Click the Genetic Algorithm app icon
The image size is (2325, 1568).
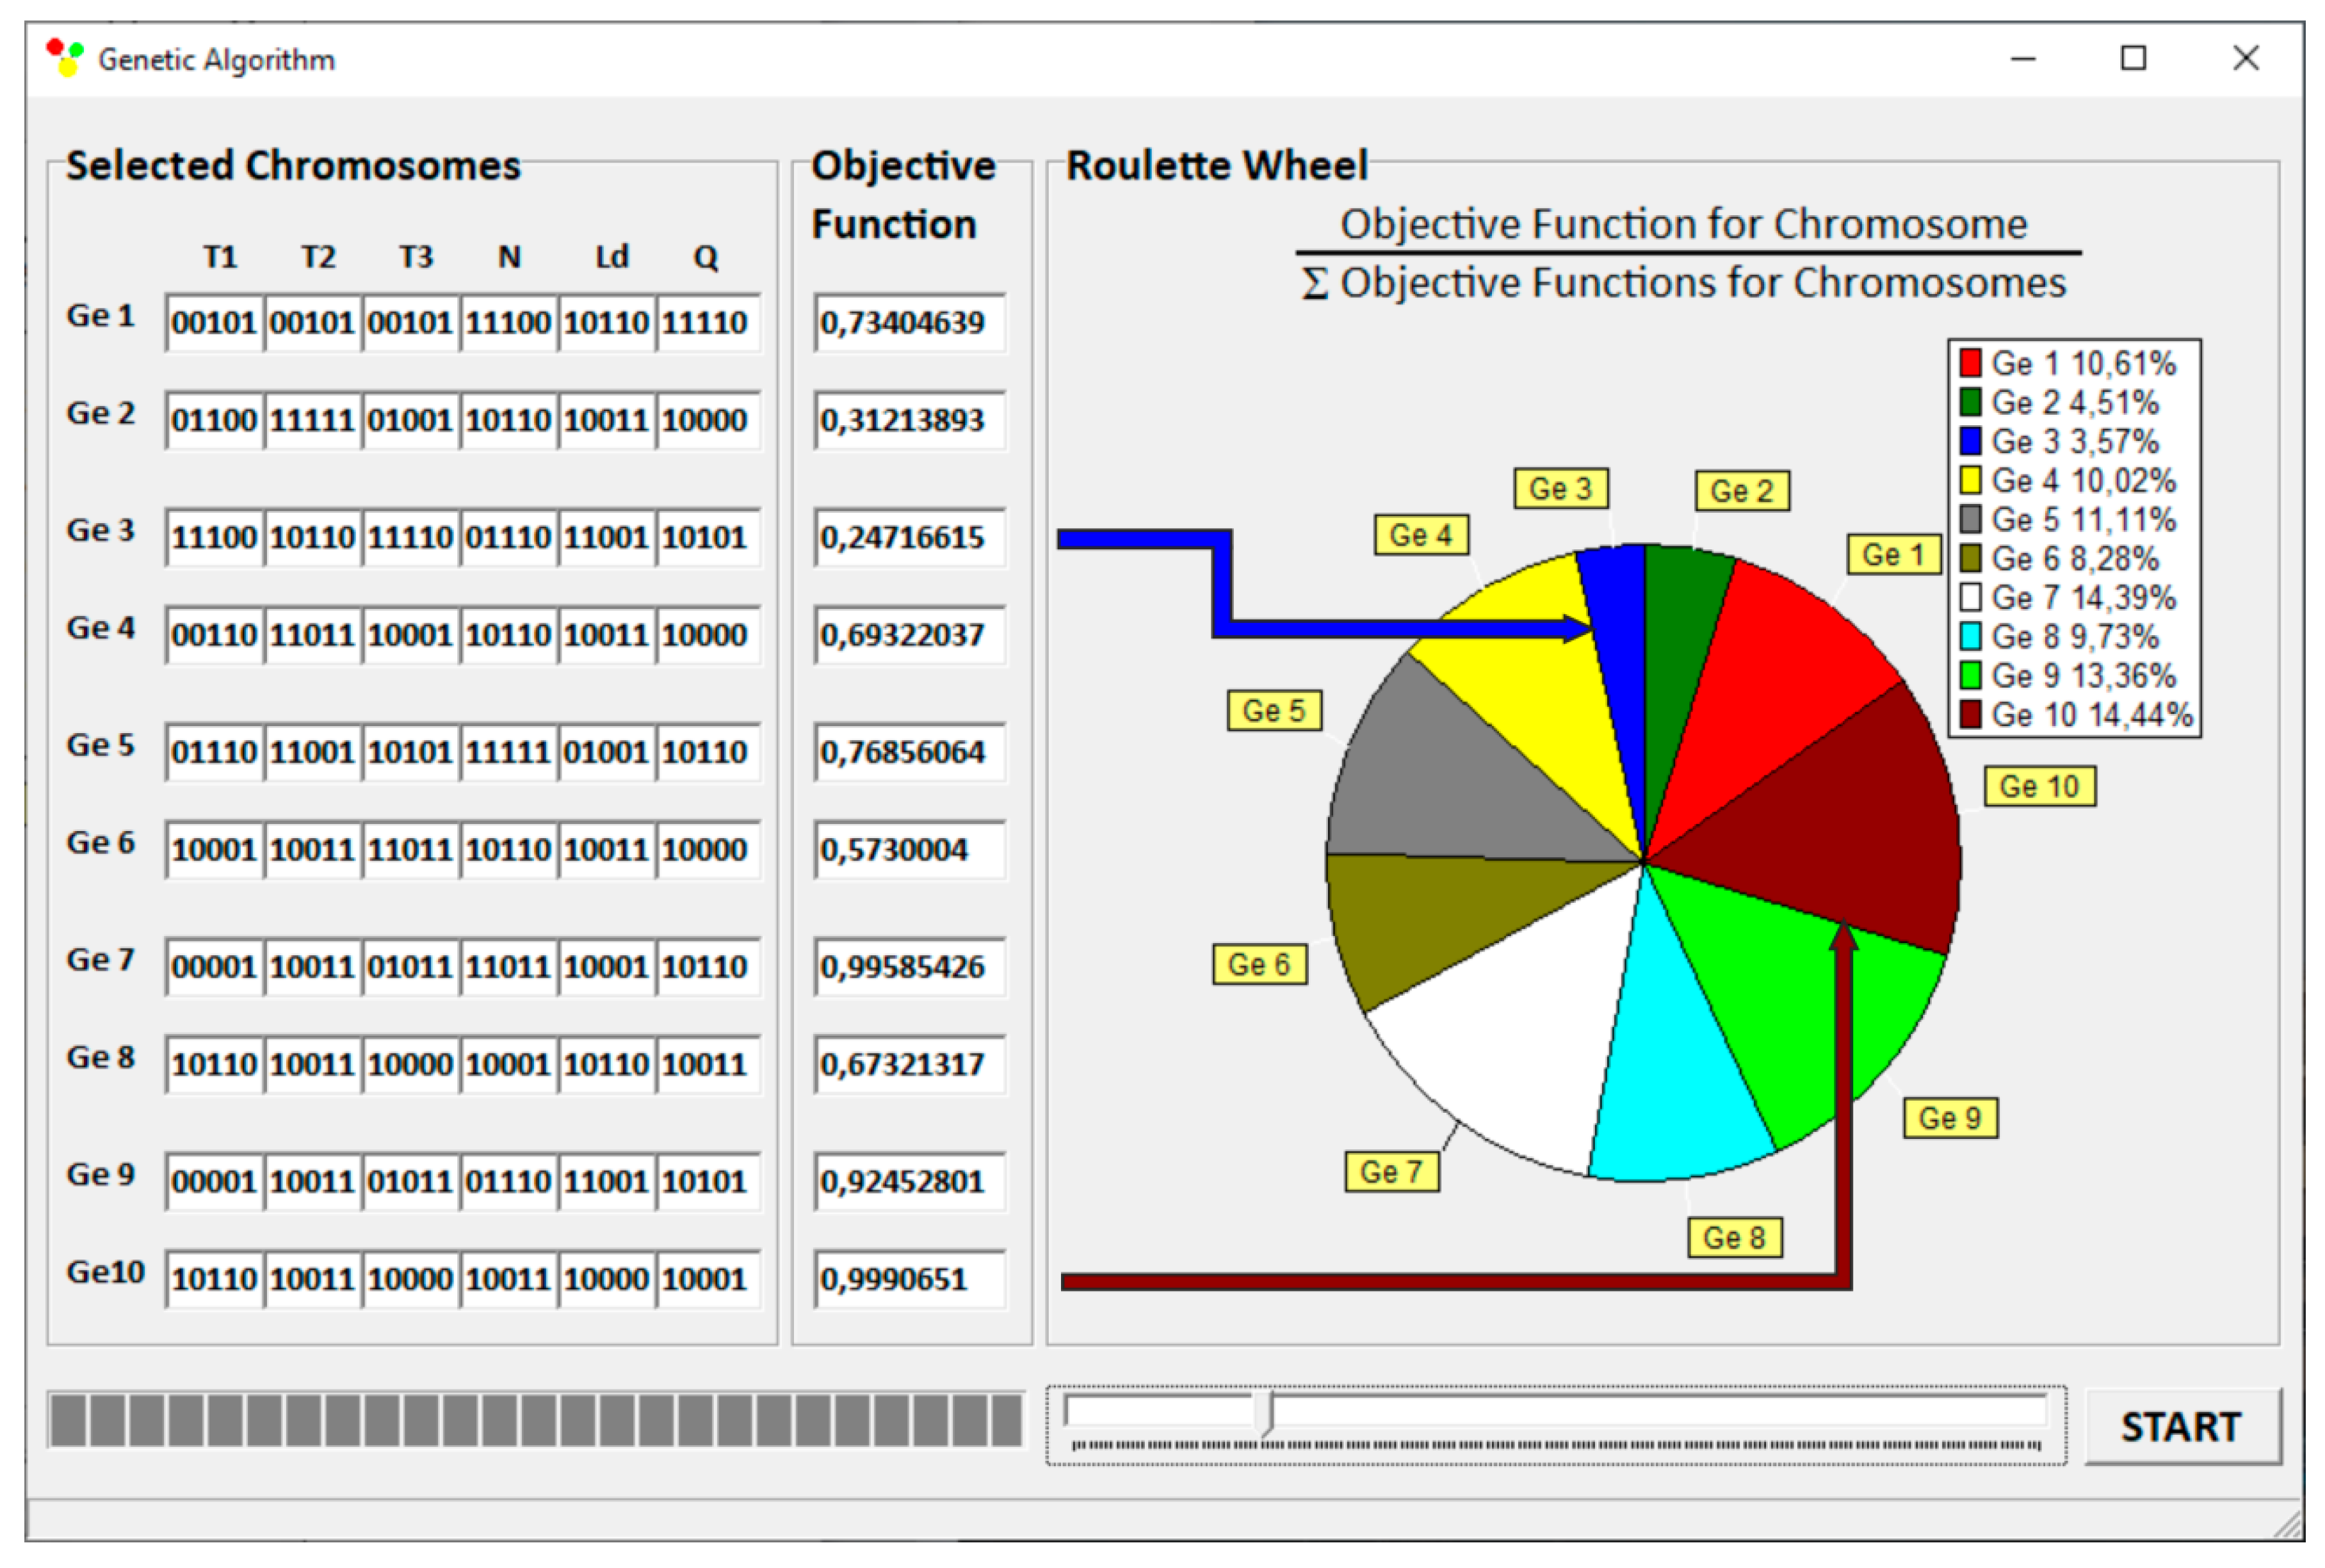point(65,58)
